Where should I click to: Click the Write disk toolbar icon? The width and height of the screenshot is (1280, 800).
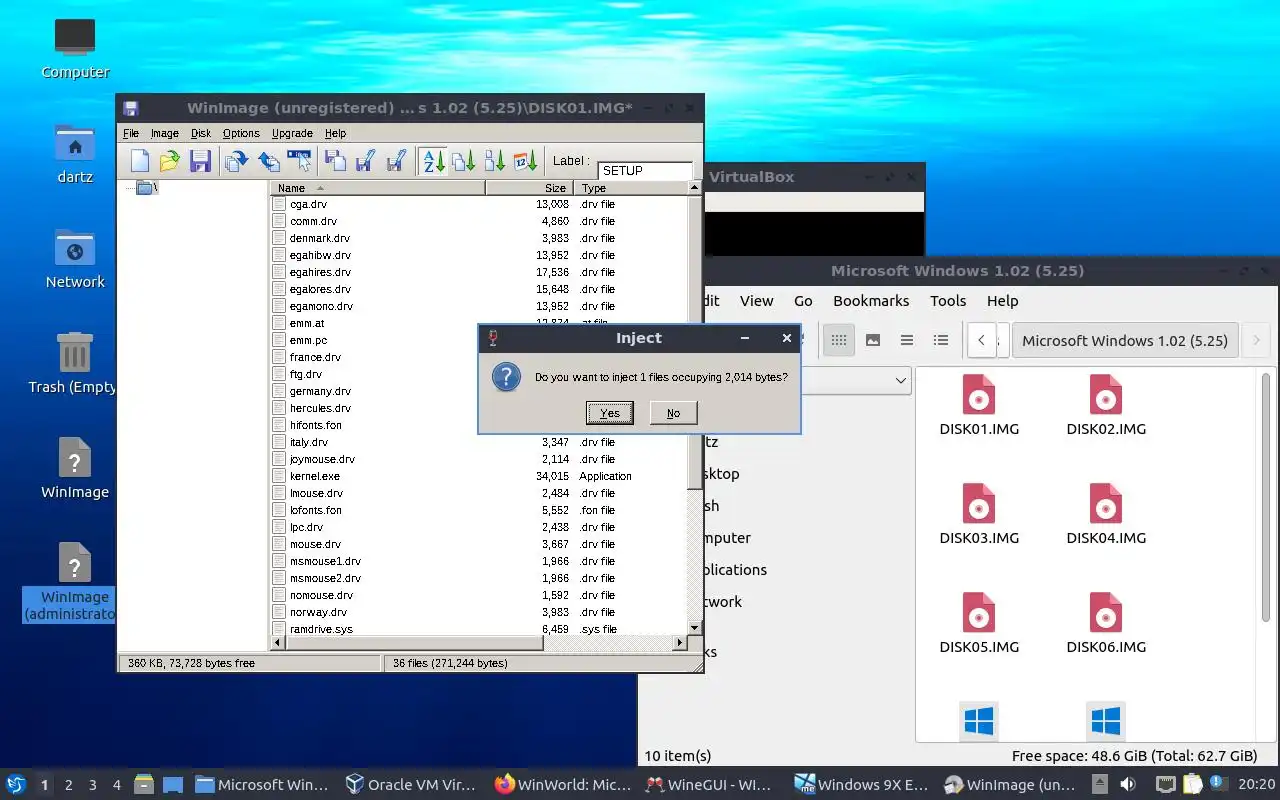coord(365,161)
